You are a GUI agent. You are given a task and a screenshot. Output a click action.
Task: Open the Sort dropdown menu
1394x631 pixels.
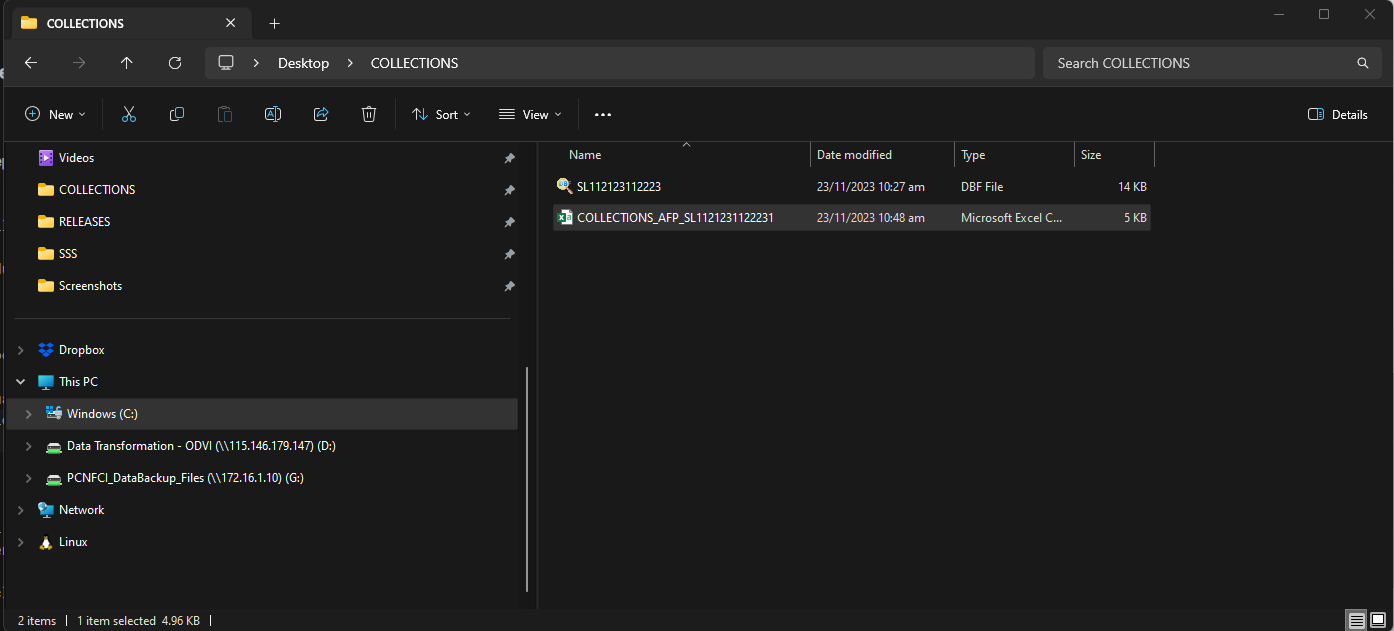click(x=441, y=115)
